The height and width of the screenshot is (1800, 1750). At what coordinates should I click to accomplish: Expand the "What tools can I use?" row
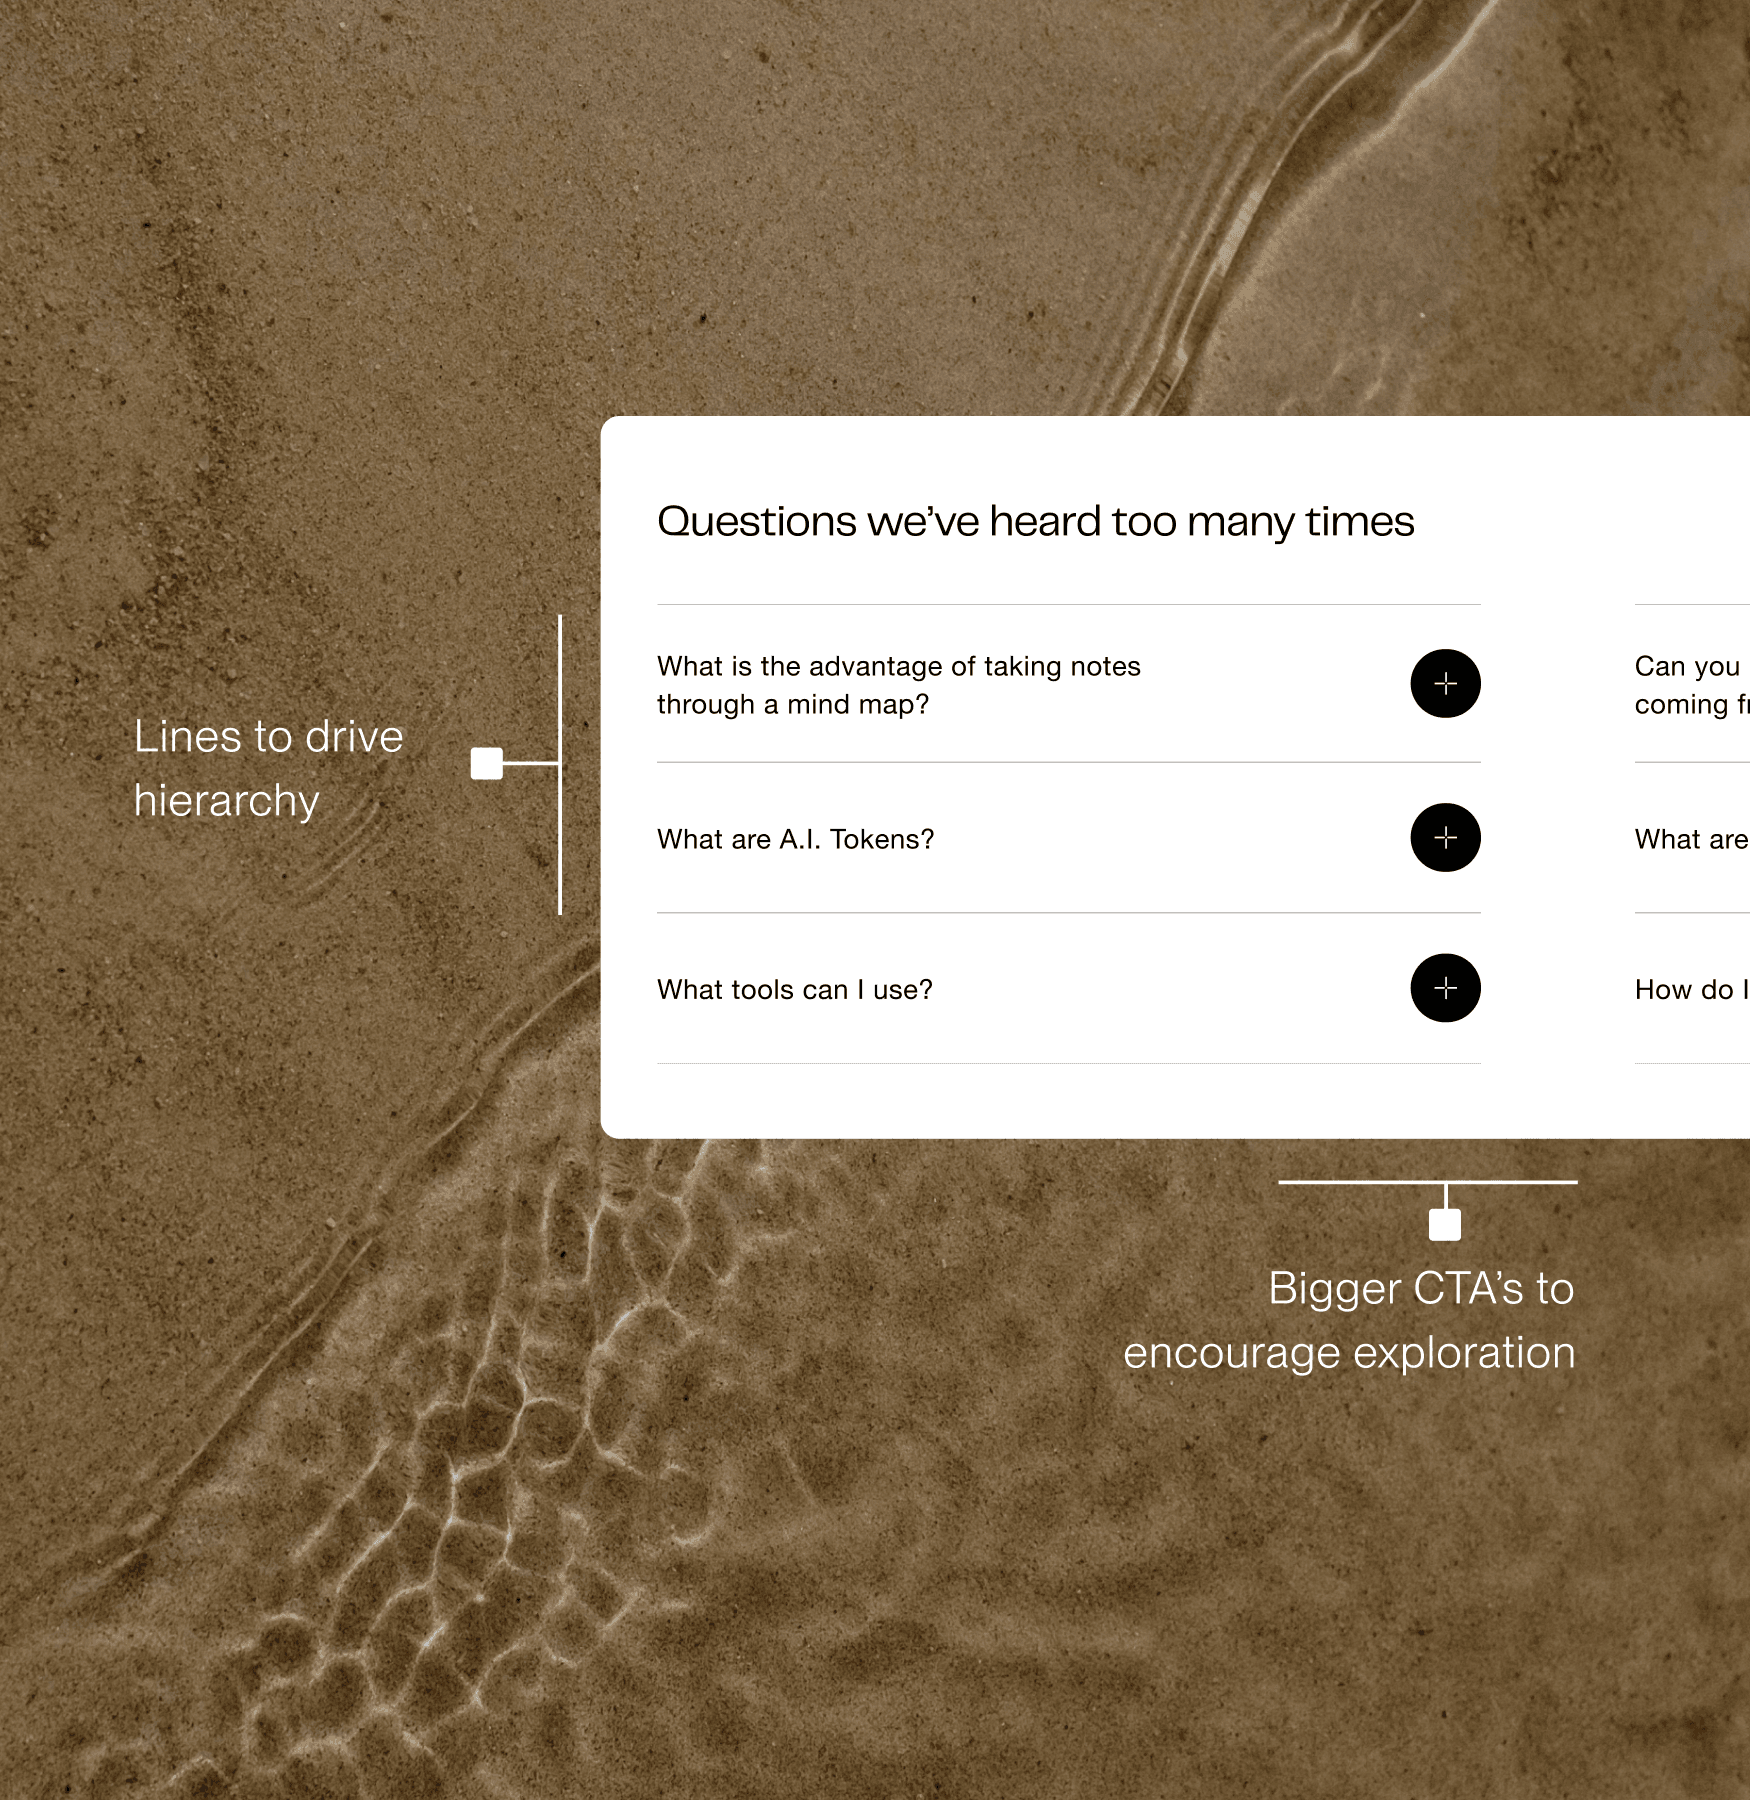(794, 990)
